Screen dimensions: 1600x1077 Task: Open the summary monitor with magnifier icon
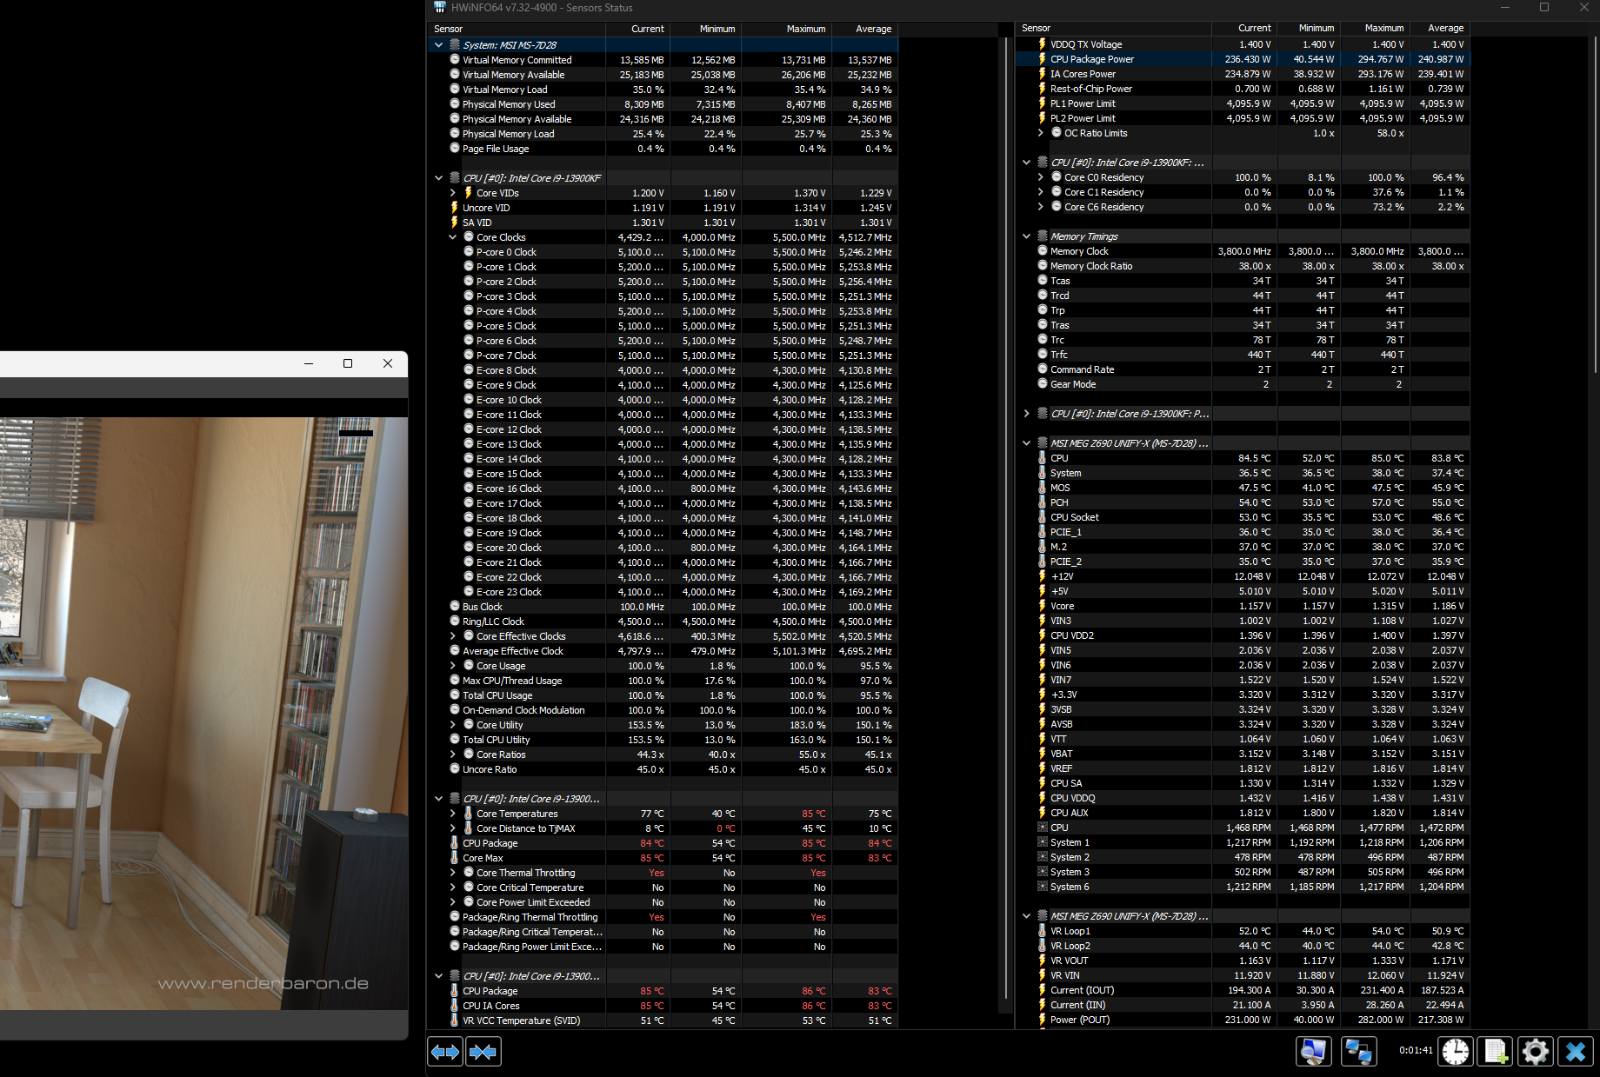(1314, 1051)
